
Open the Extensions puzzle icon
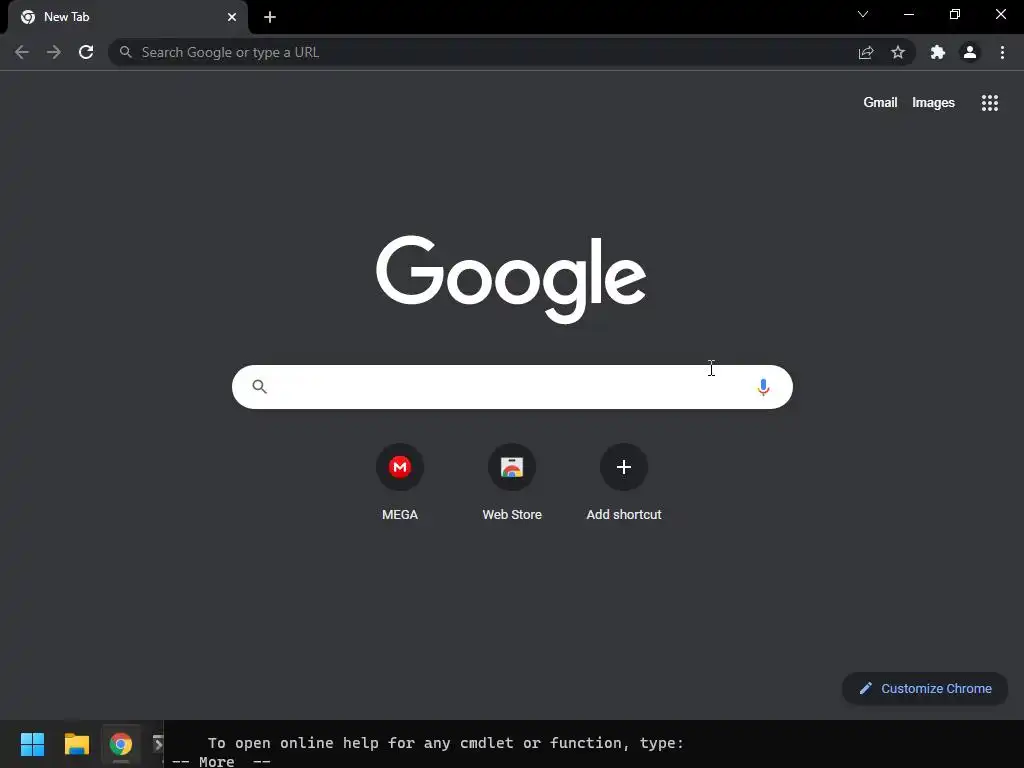coord(938,52)
